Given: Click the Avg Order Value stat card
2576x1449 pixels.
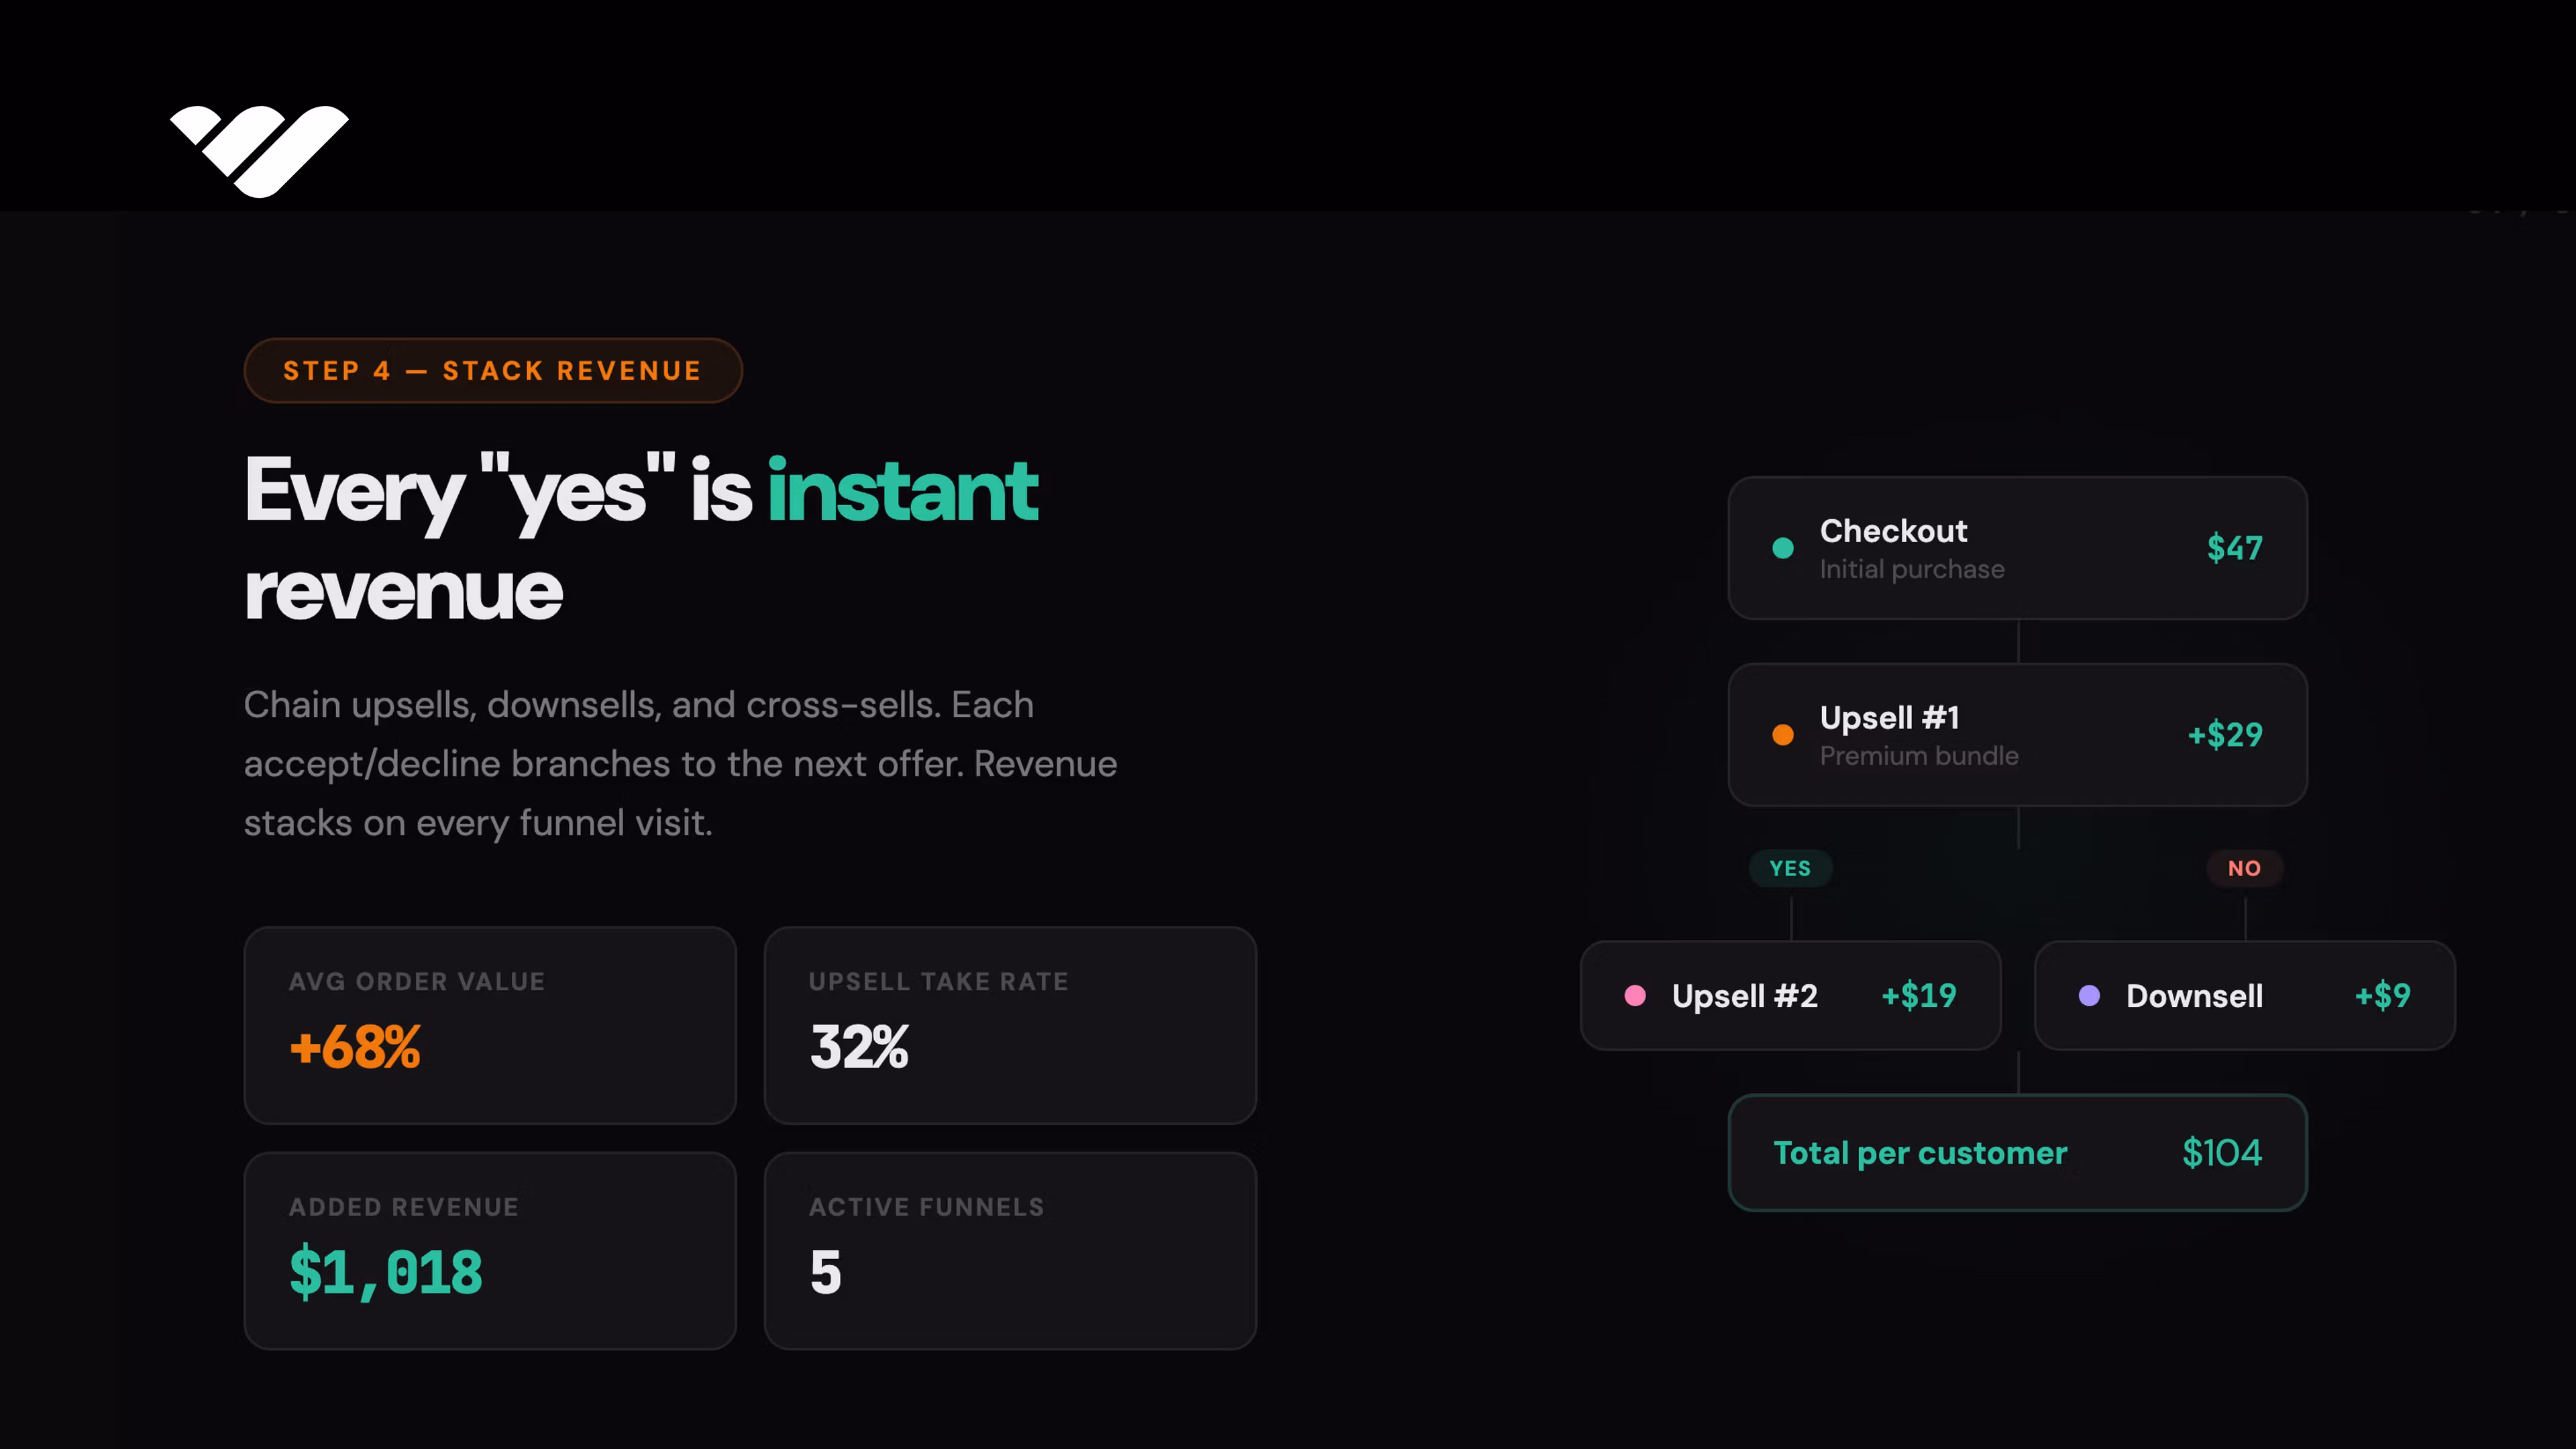Looking at the screenshot, I should pos(490,1025).
